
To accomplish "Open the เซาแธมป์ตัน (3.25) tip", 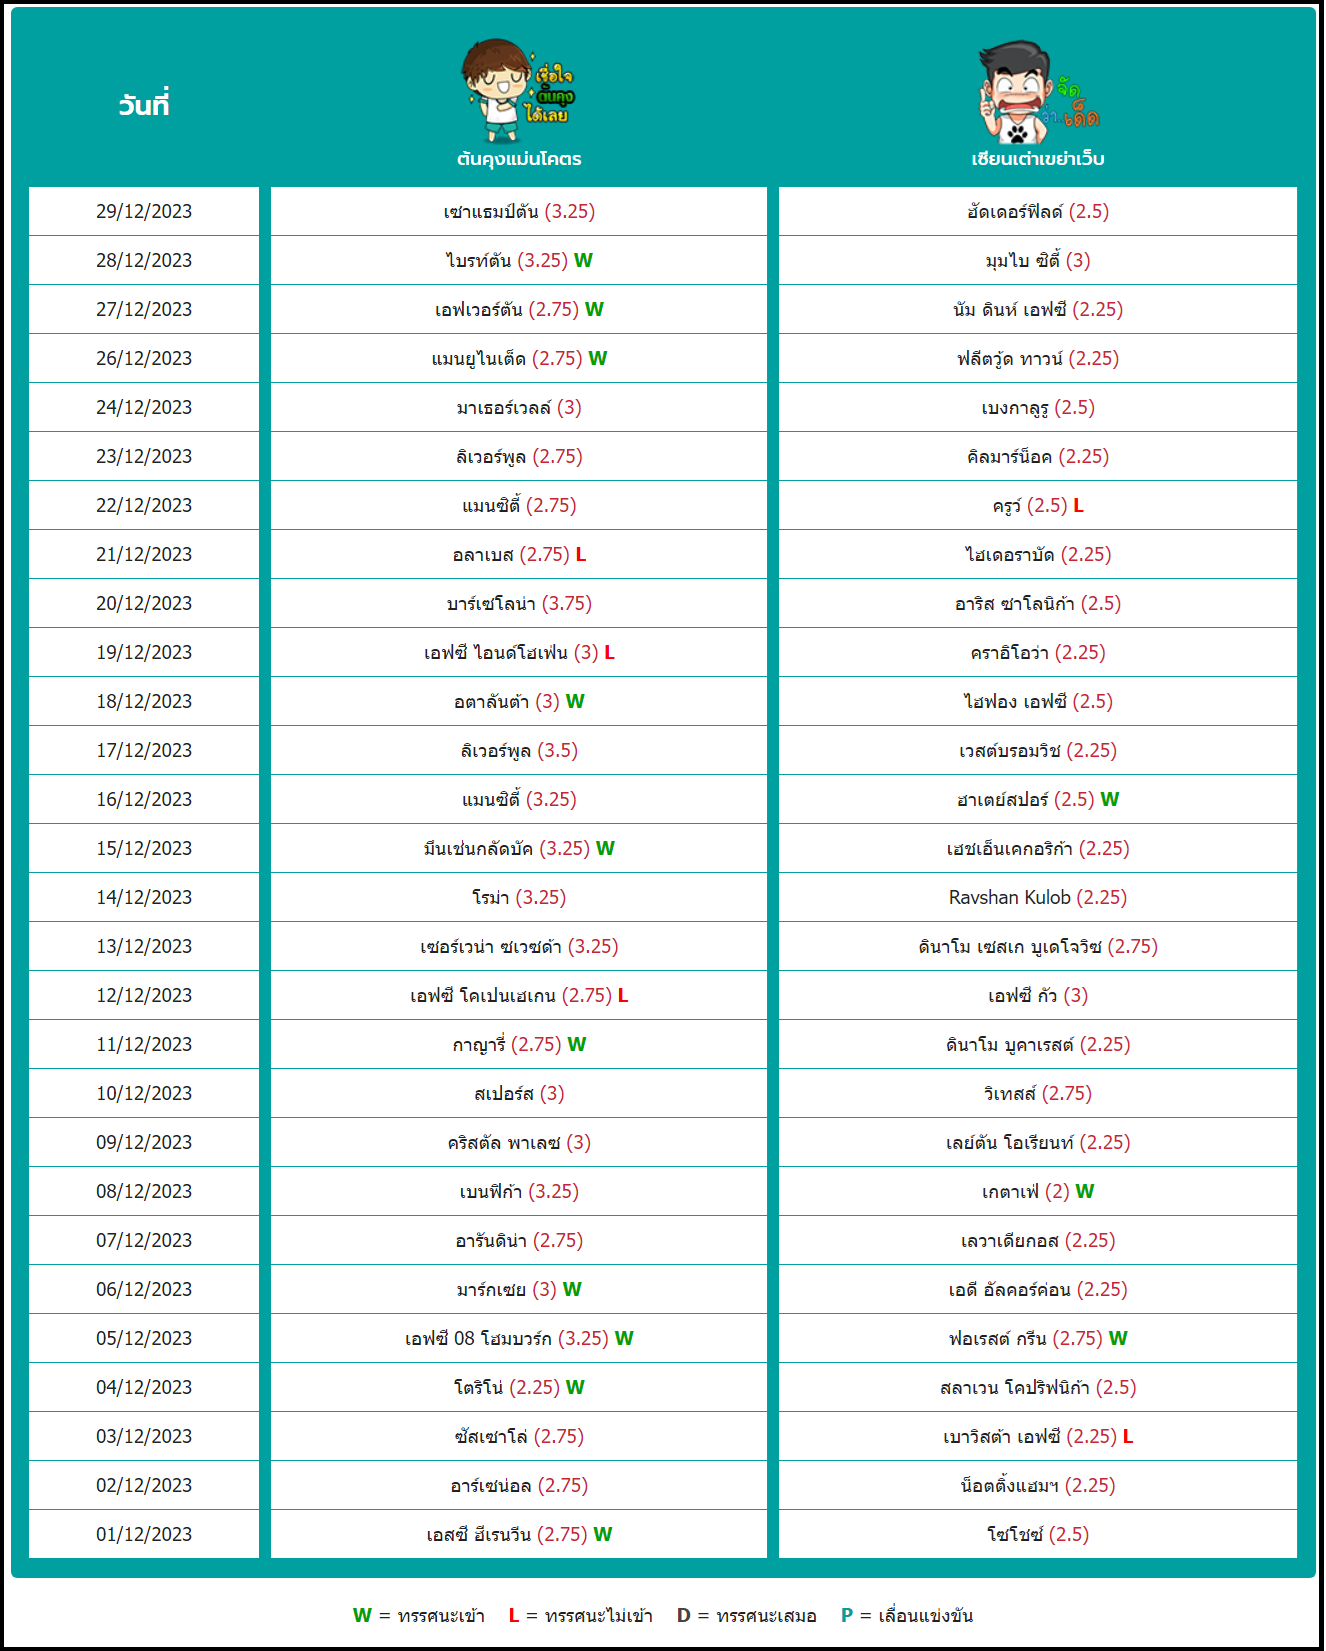I will tap(519, 211).
